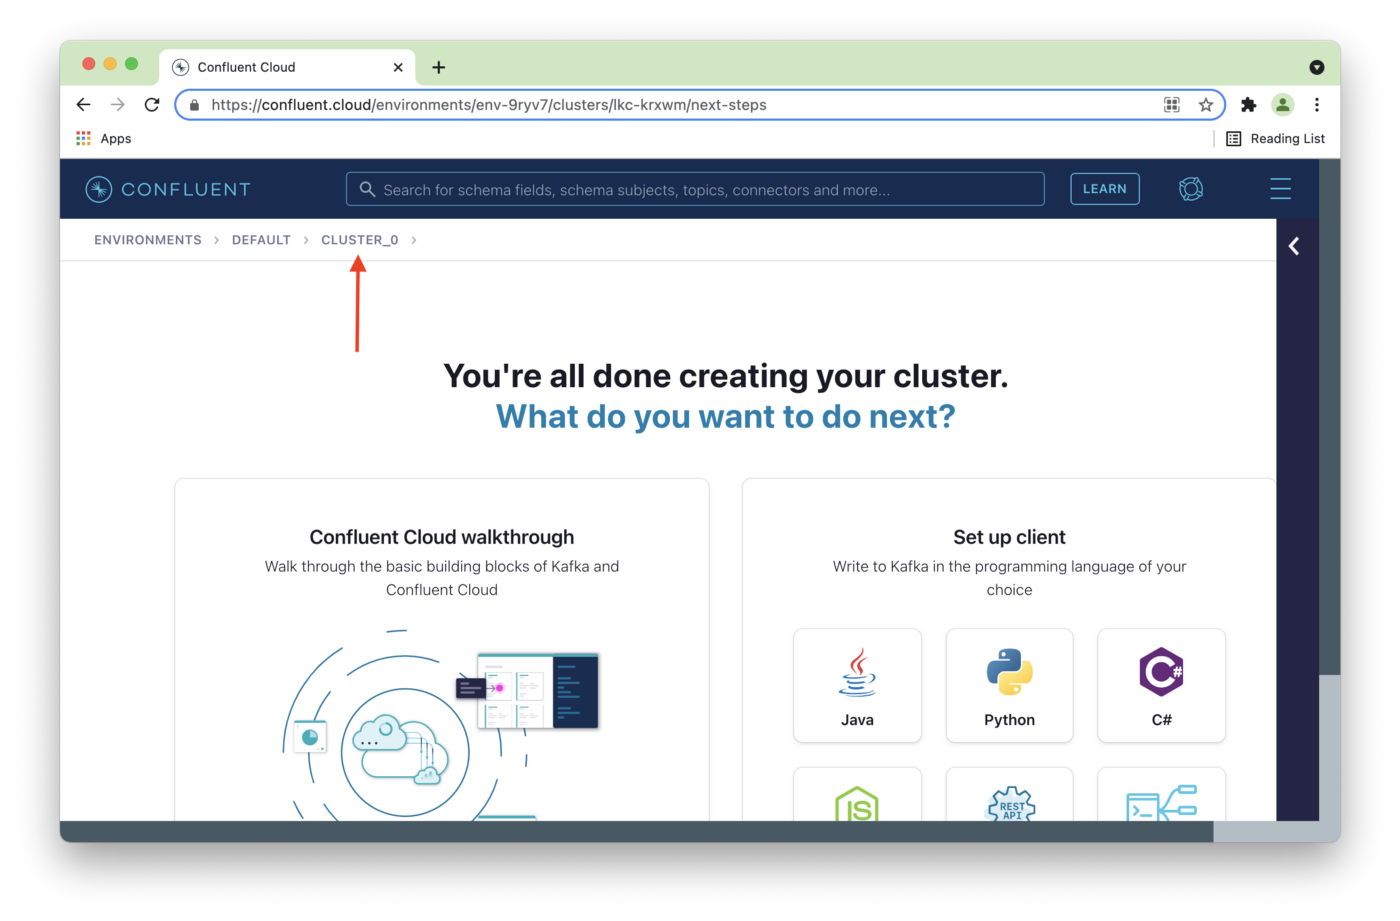The height and width of the screenshot is (921, 1400).
Task: Open Chrome three-dot menu
Action: (x=1317, y=105)
